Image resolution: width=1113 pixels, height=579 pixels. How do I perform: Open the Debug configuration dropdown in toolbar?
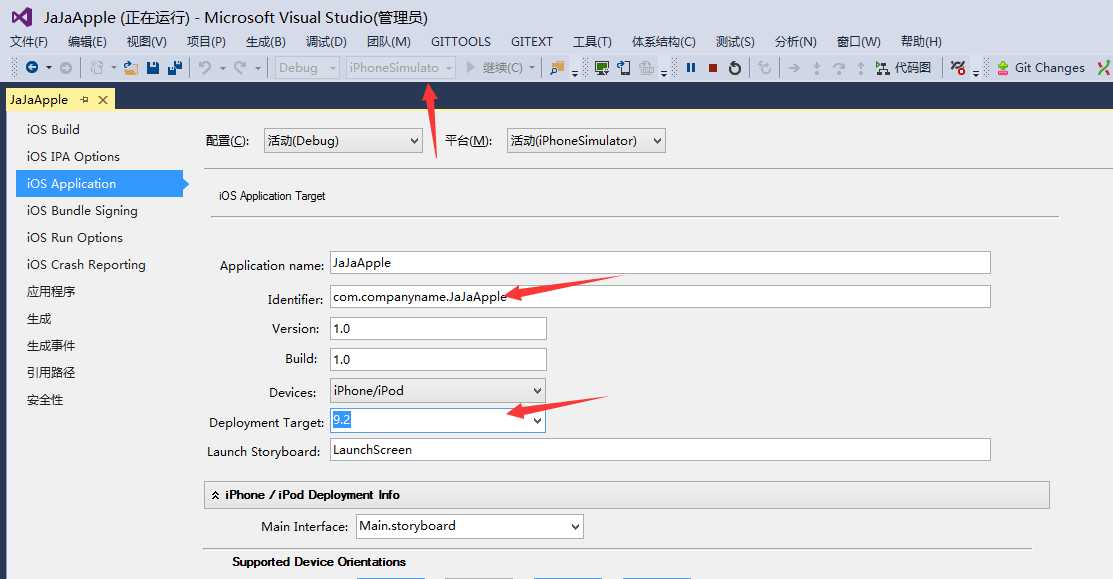tap(307, 67)
